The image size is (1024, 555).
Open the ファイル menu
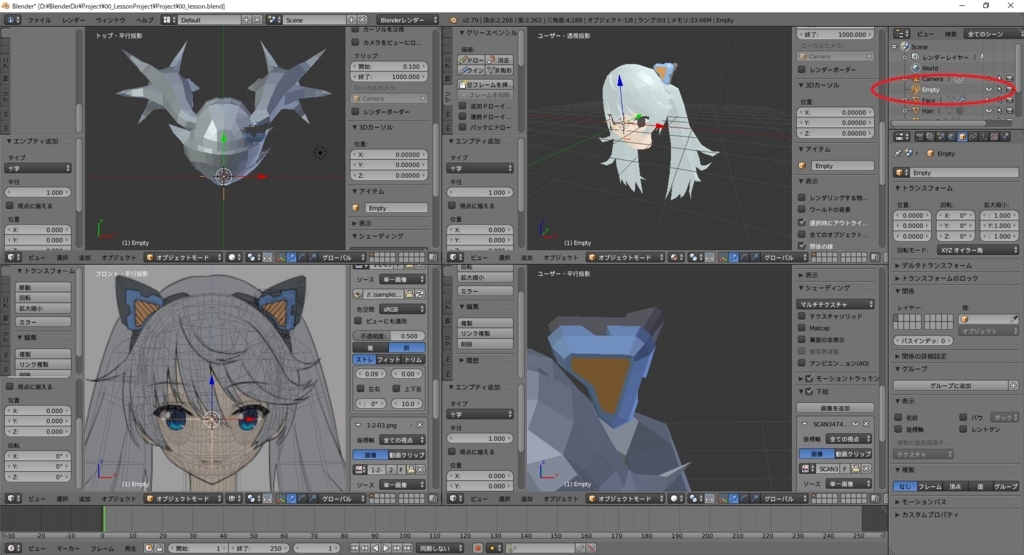[x=39, y=20]
